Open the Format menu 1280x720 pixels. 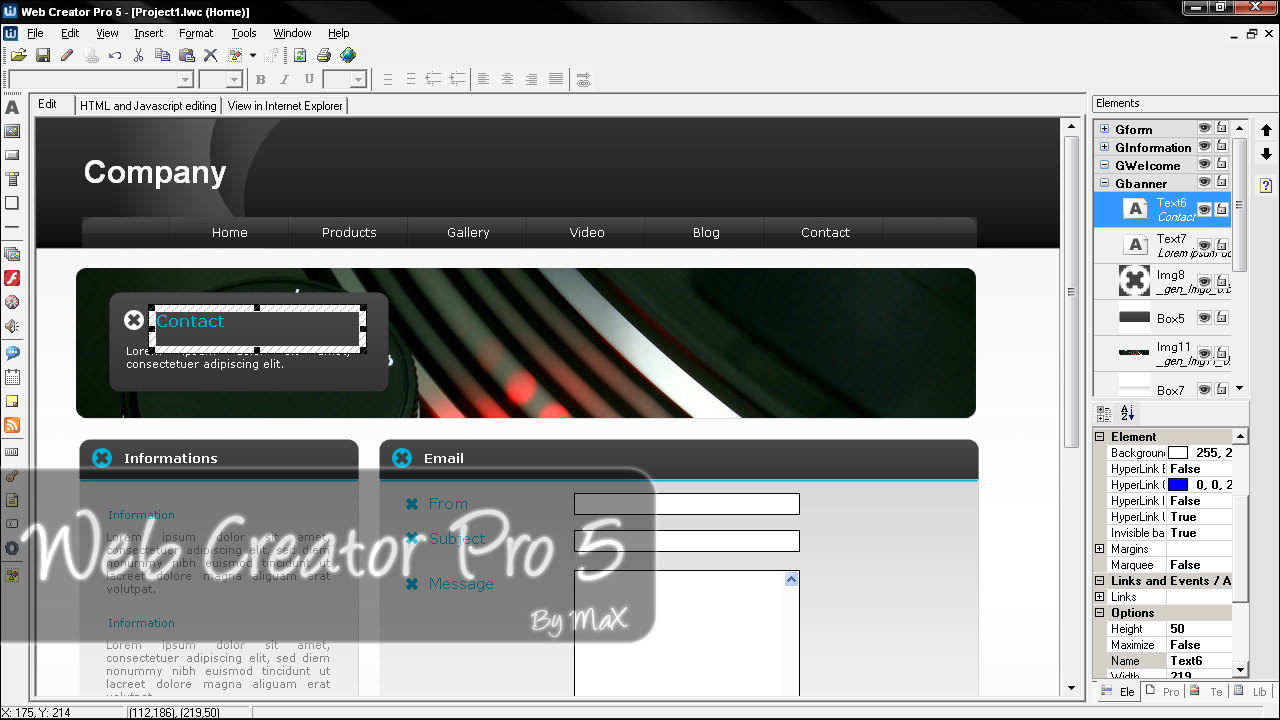coord(196,33)
